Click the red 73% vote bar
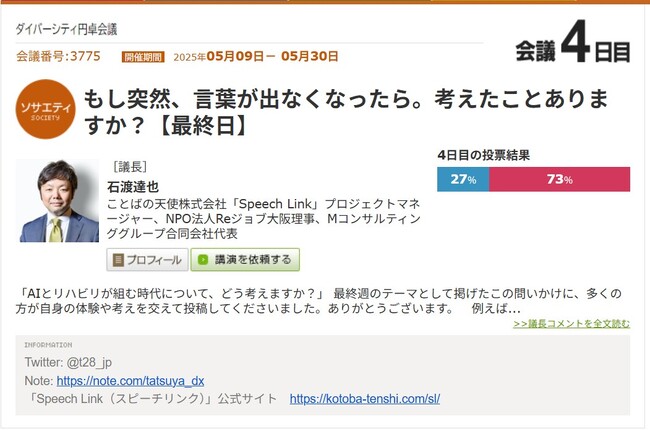650x430 pixels. coord(560,179)
